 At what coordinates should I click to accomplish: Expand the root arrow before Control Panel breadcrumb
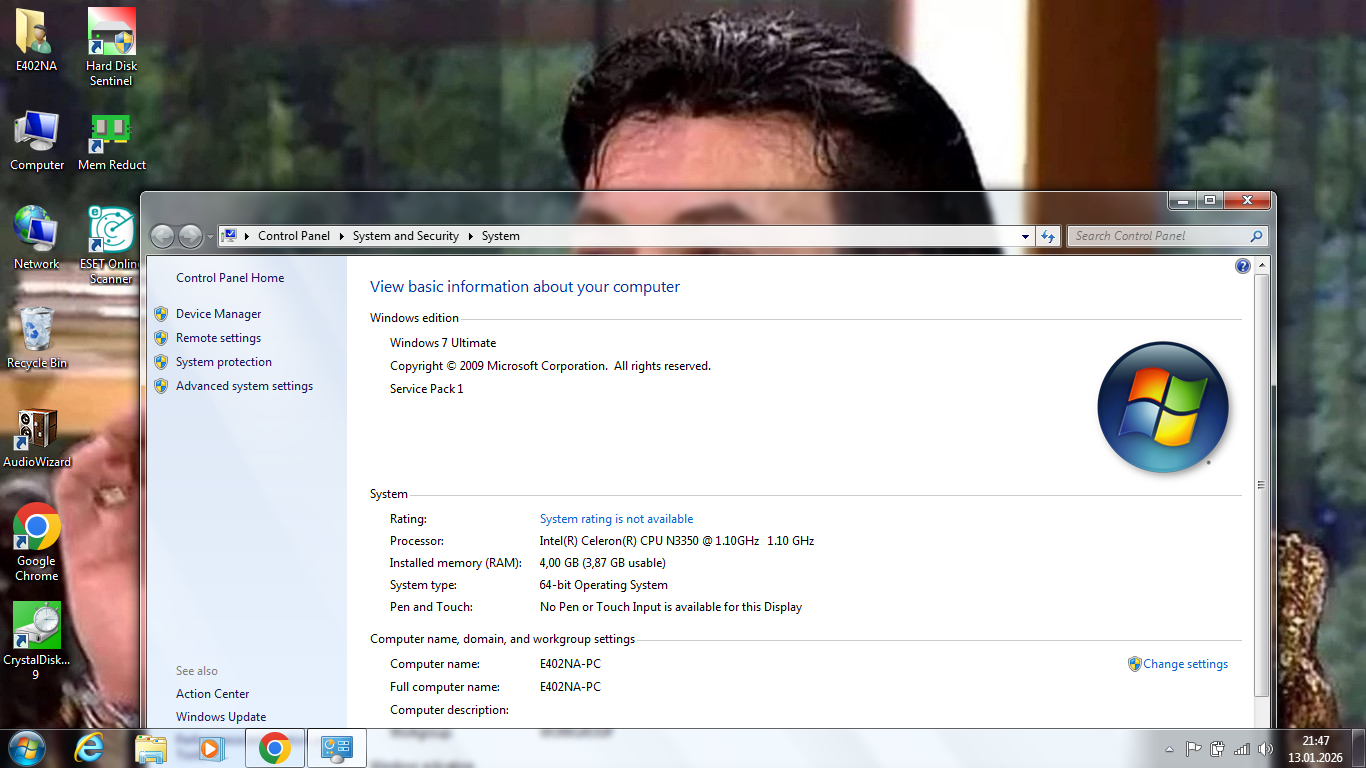[247, 236]
